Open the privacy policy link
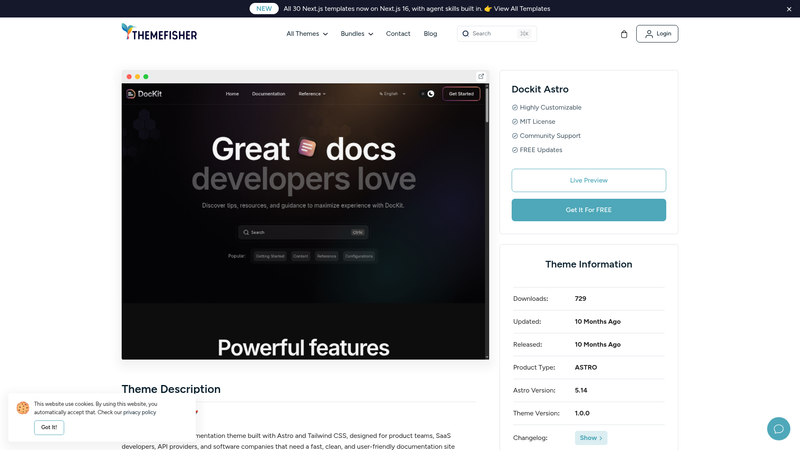This screenshot has height=450, width=800. [139, 412]
